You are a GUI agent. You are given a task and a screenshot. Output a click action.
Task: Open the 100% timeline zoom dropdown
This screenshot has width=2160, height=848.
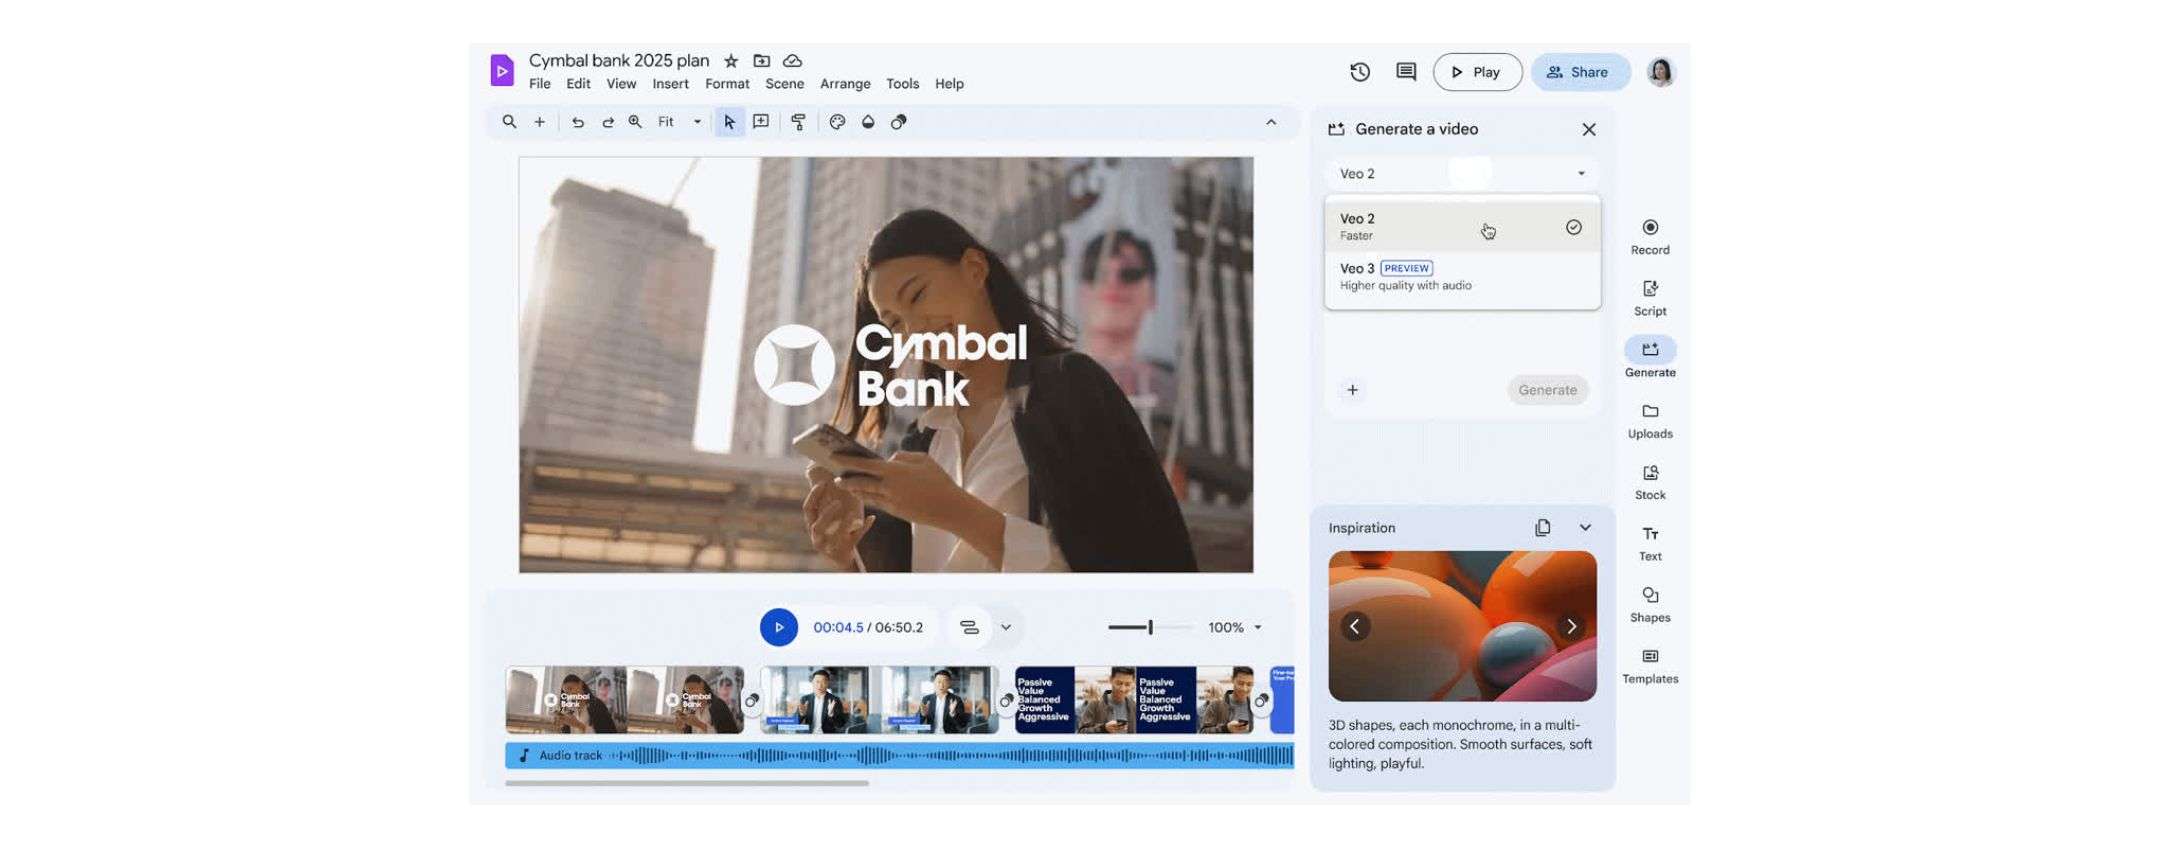click(1235, 628)
